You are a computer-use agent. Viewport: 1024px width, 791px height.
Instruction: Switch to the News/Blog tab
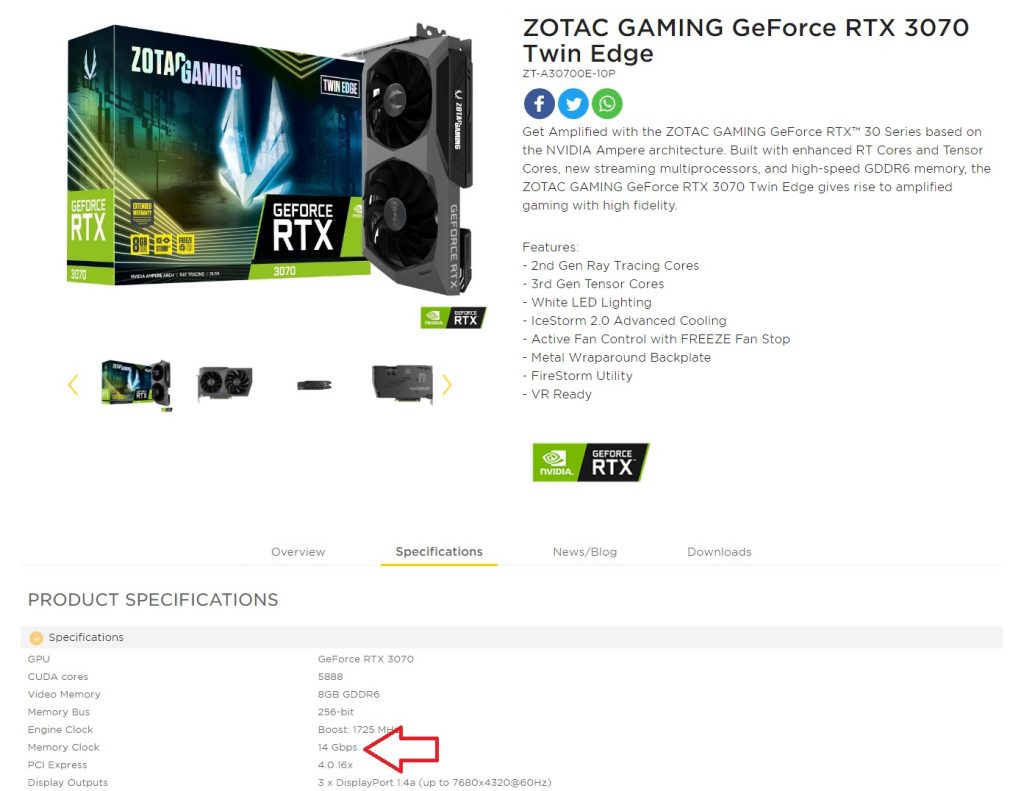coord(584,552)
